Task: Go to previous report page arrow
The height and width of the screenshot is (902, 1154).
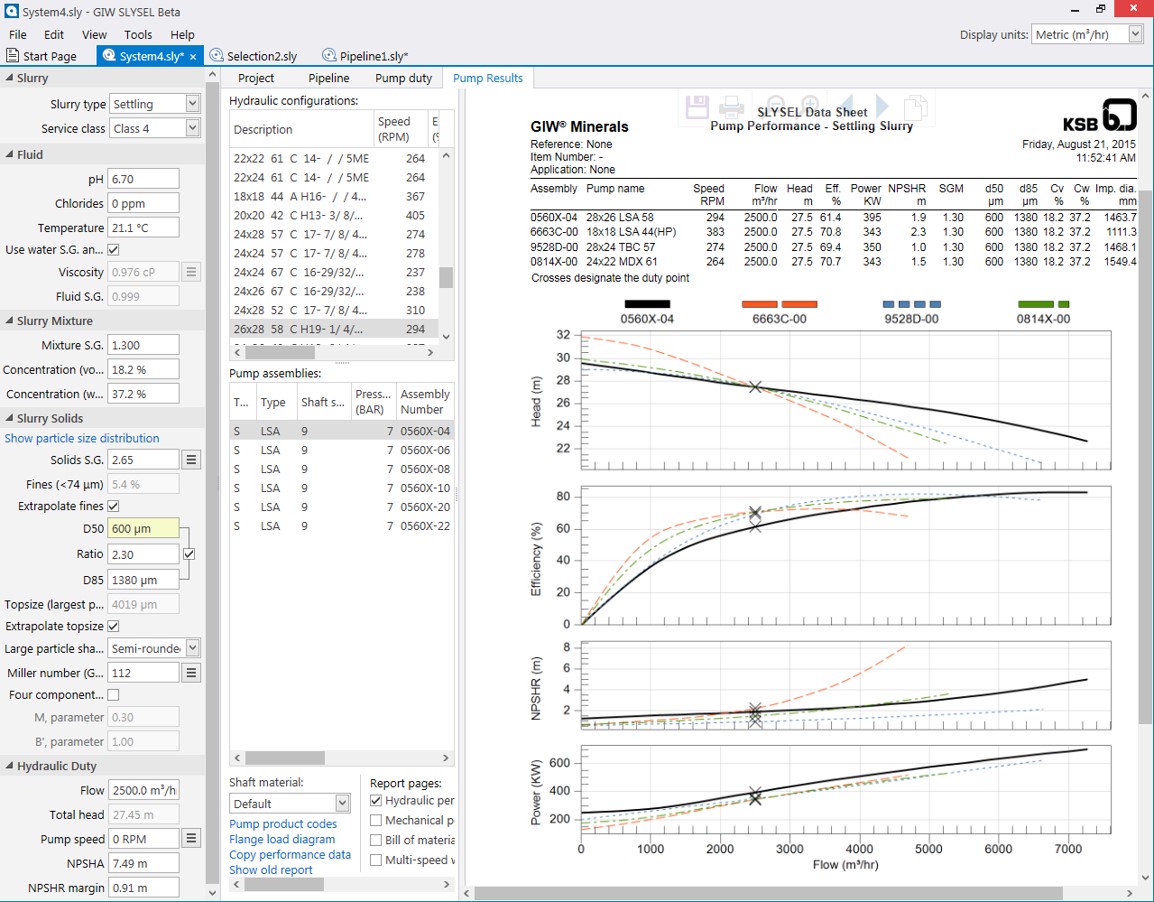Action: [x=846, y=105]
